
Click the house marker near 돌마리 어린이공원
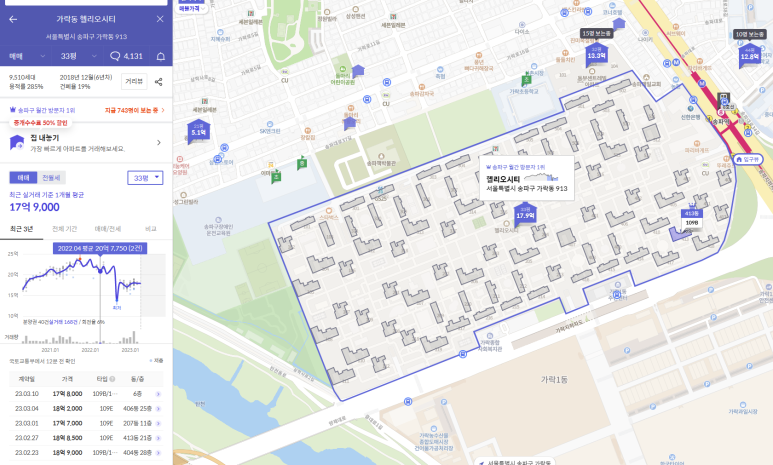tap(358, 72)
